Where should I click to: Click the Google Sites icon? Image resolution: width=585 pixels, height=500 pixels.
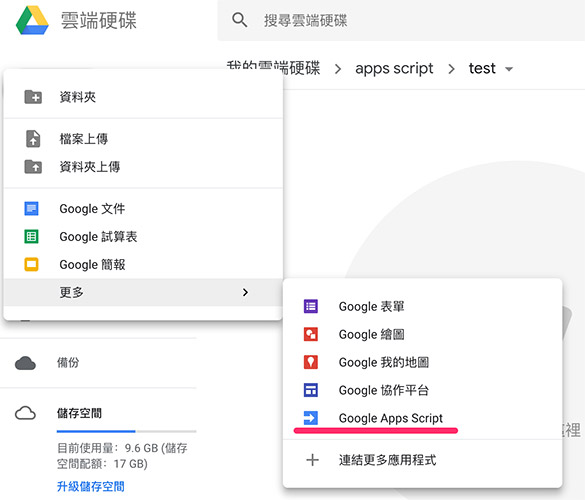(311, 390)
